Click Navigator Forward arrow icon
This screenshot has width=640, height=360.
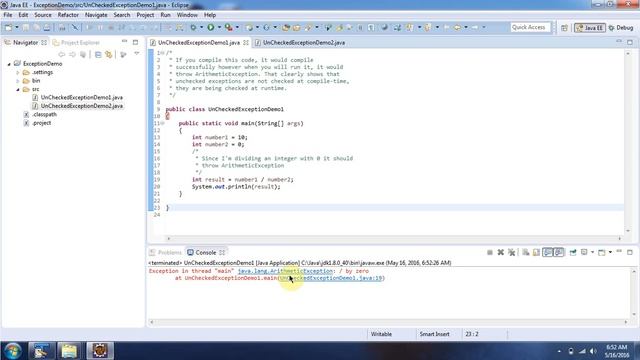pos(72,54)
